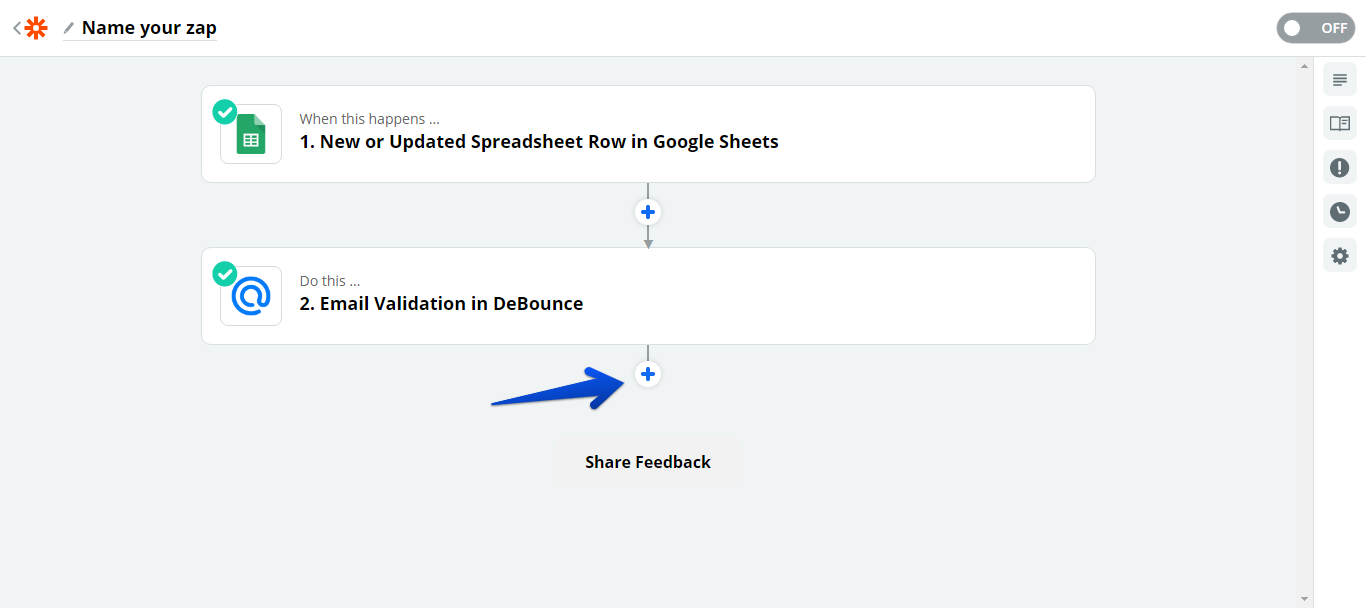The height and width of the screenshot is (608, 1366).
Task: Toggle the zap ON/OFF switch
Action: click(1314, 28)
